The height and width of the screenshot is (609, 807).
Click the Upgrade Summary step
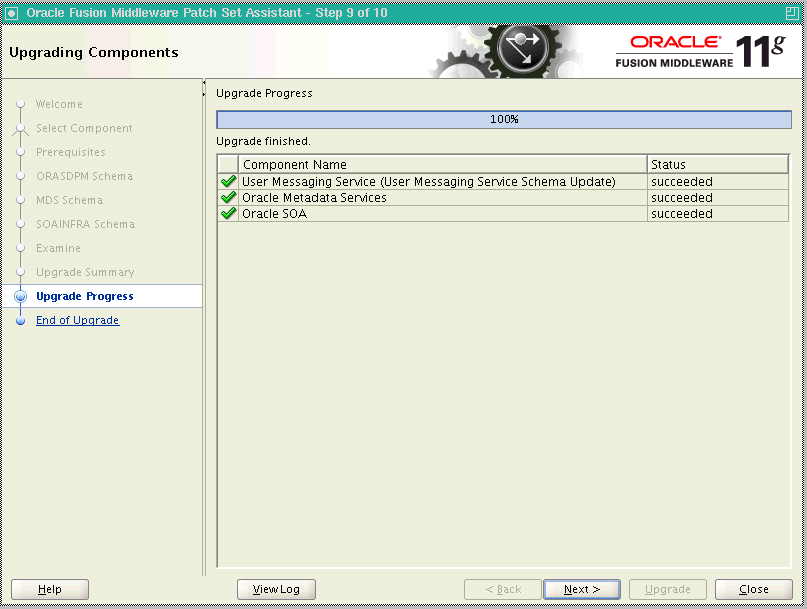(x=85, y=272)
